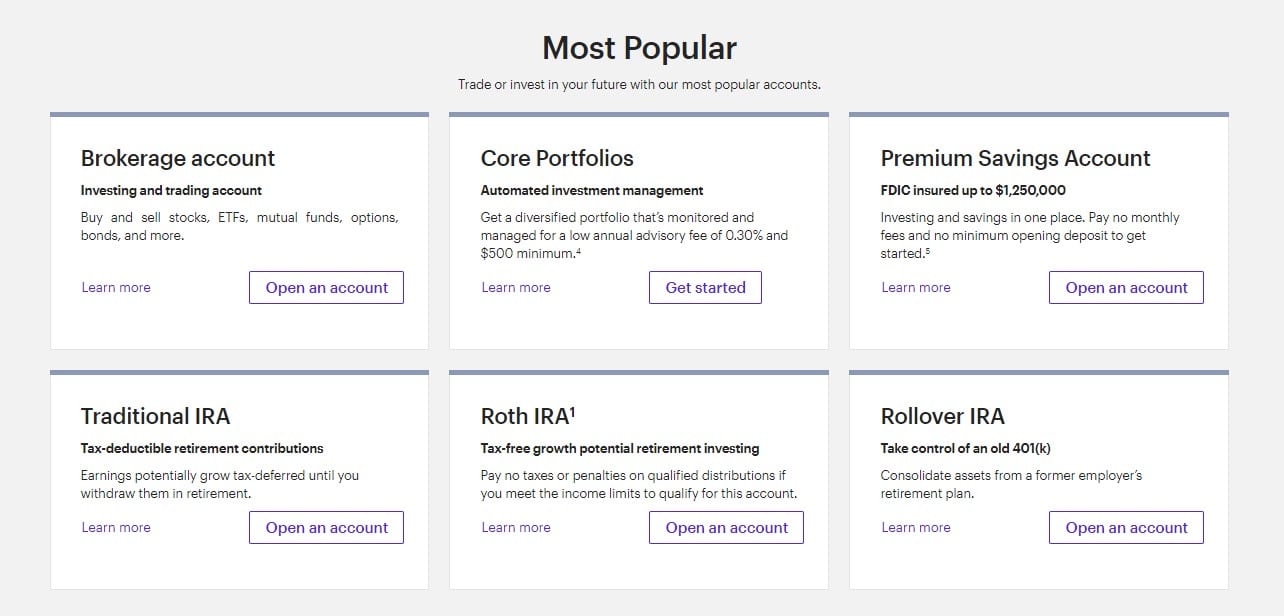Select the Rollover IRA card heading

tap(942, 416)
